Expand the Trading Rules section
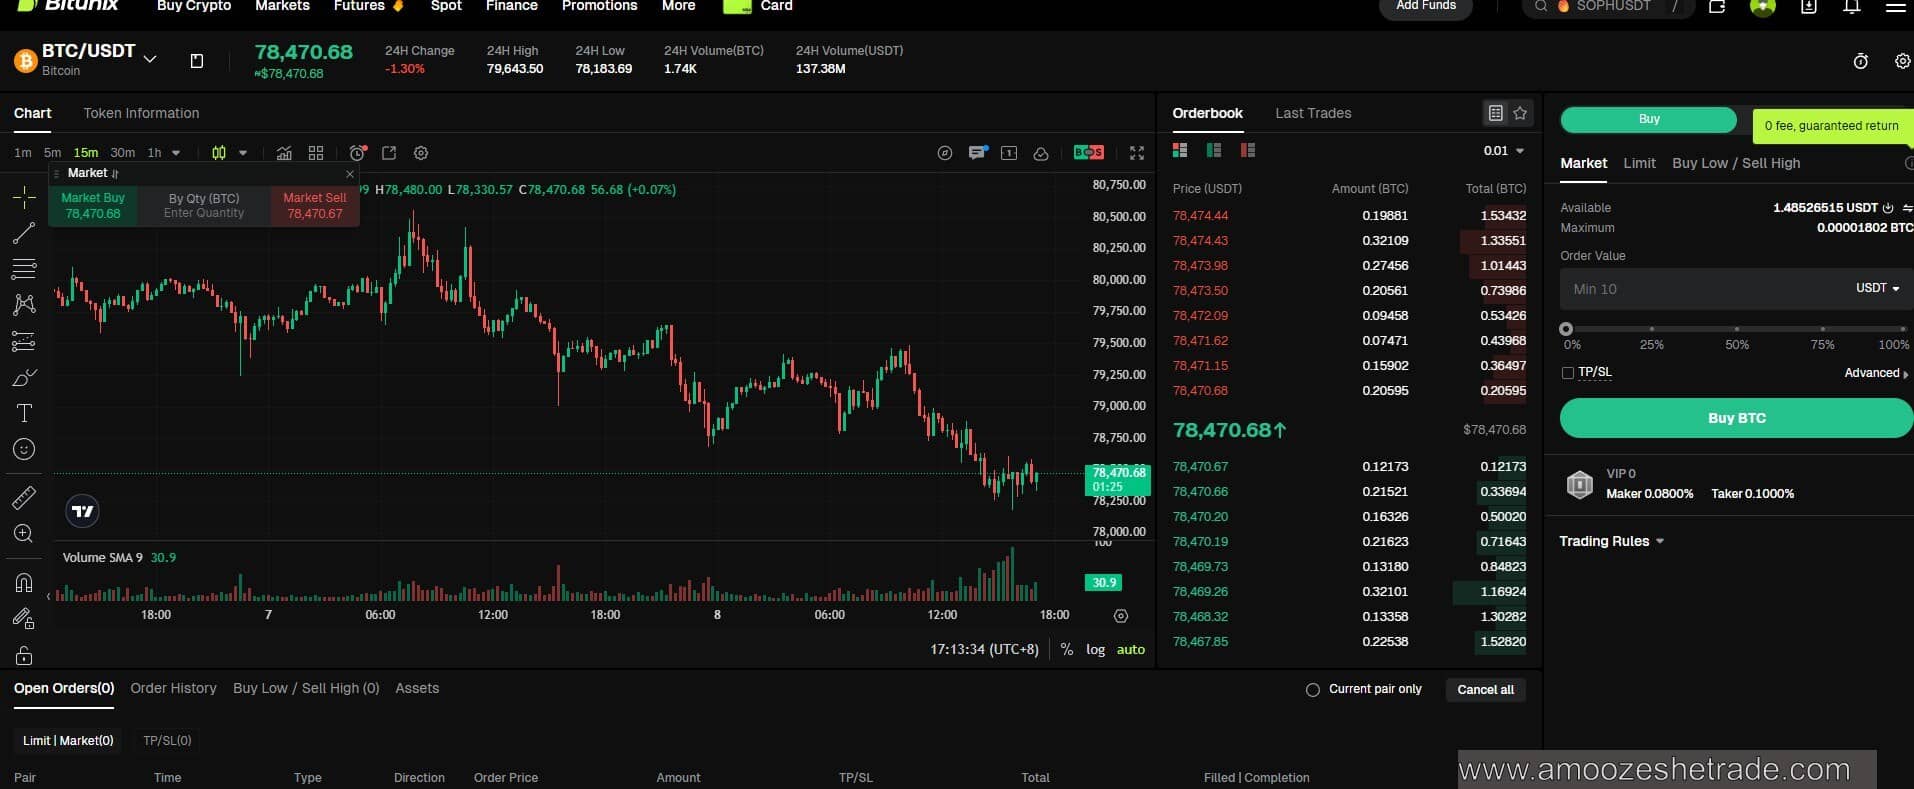Image resolution: width=1914 pixels, height=789 pixels. (1612, 541)
